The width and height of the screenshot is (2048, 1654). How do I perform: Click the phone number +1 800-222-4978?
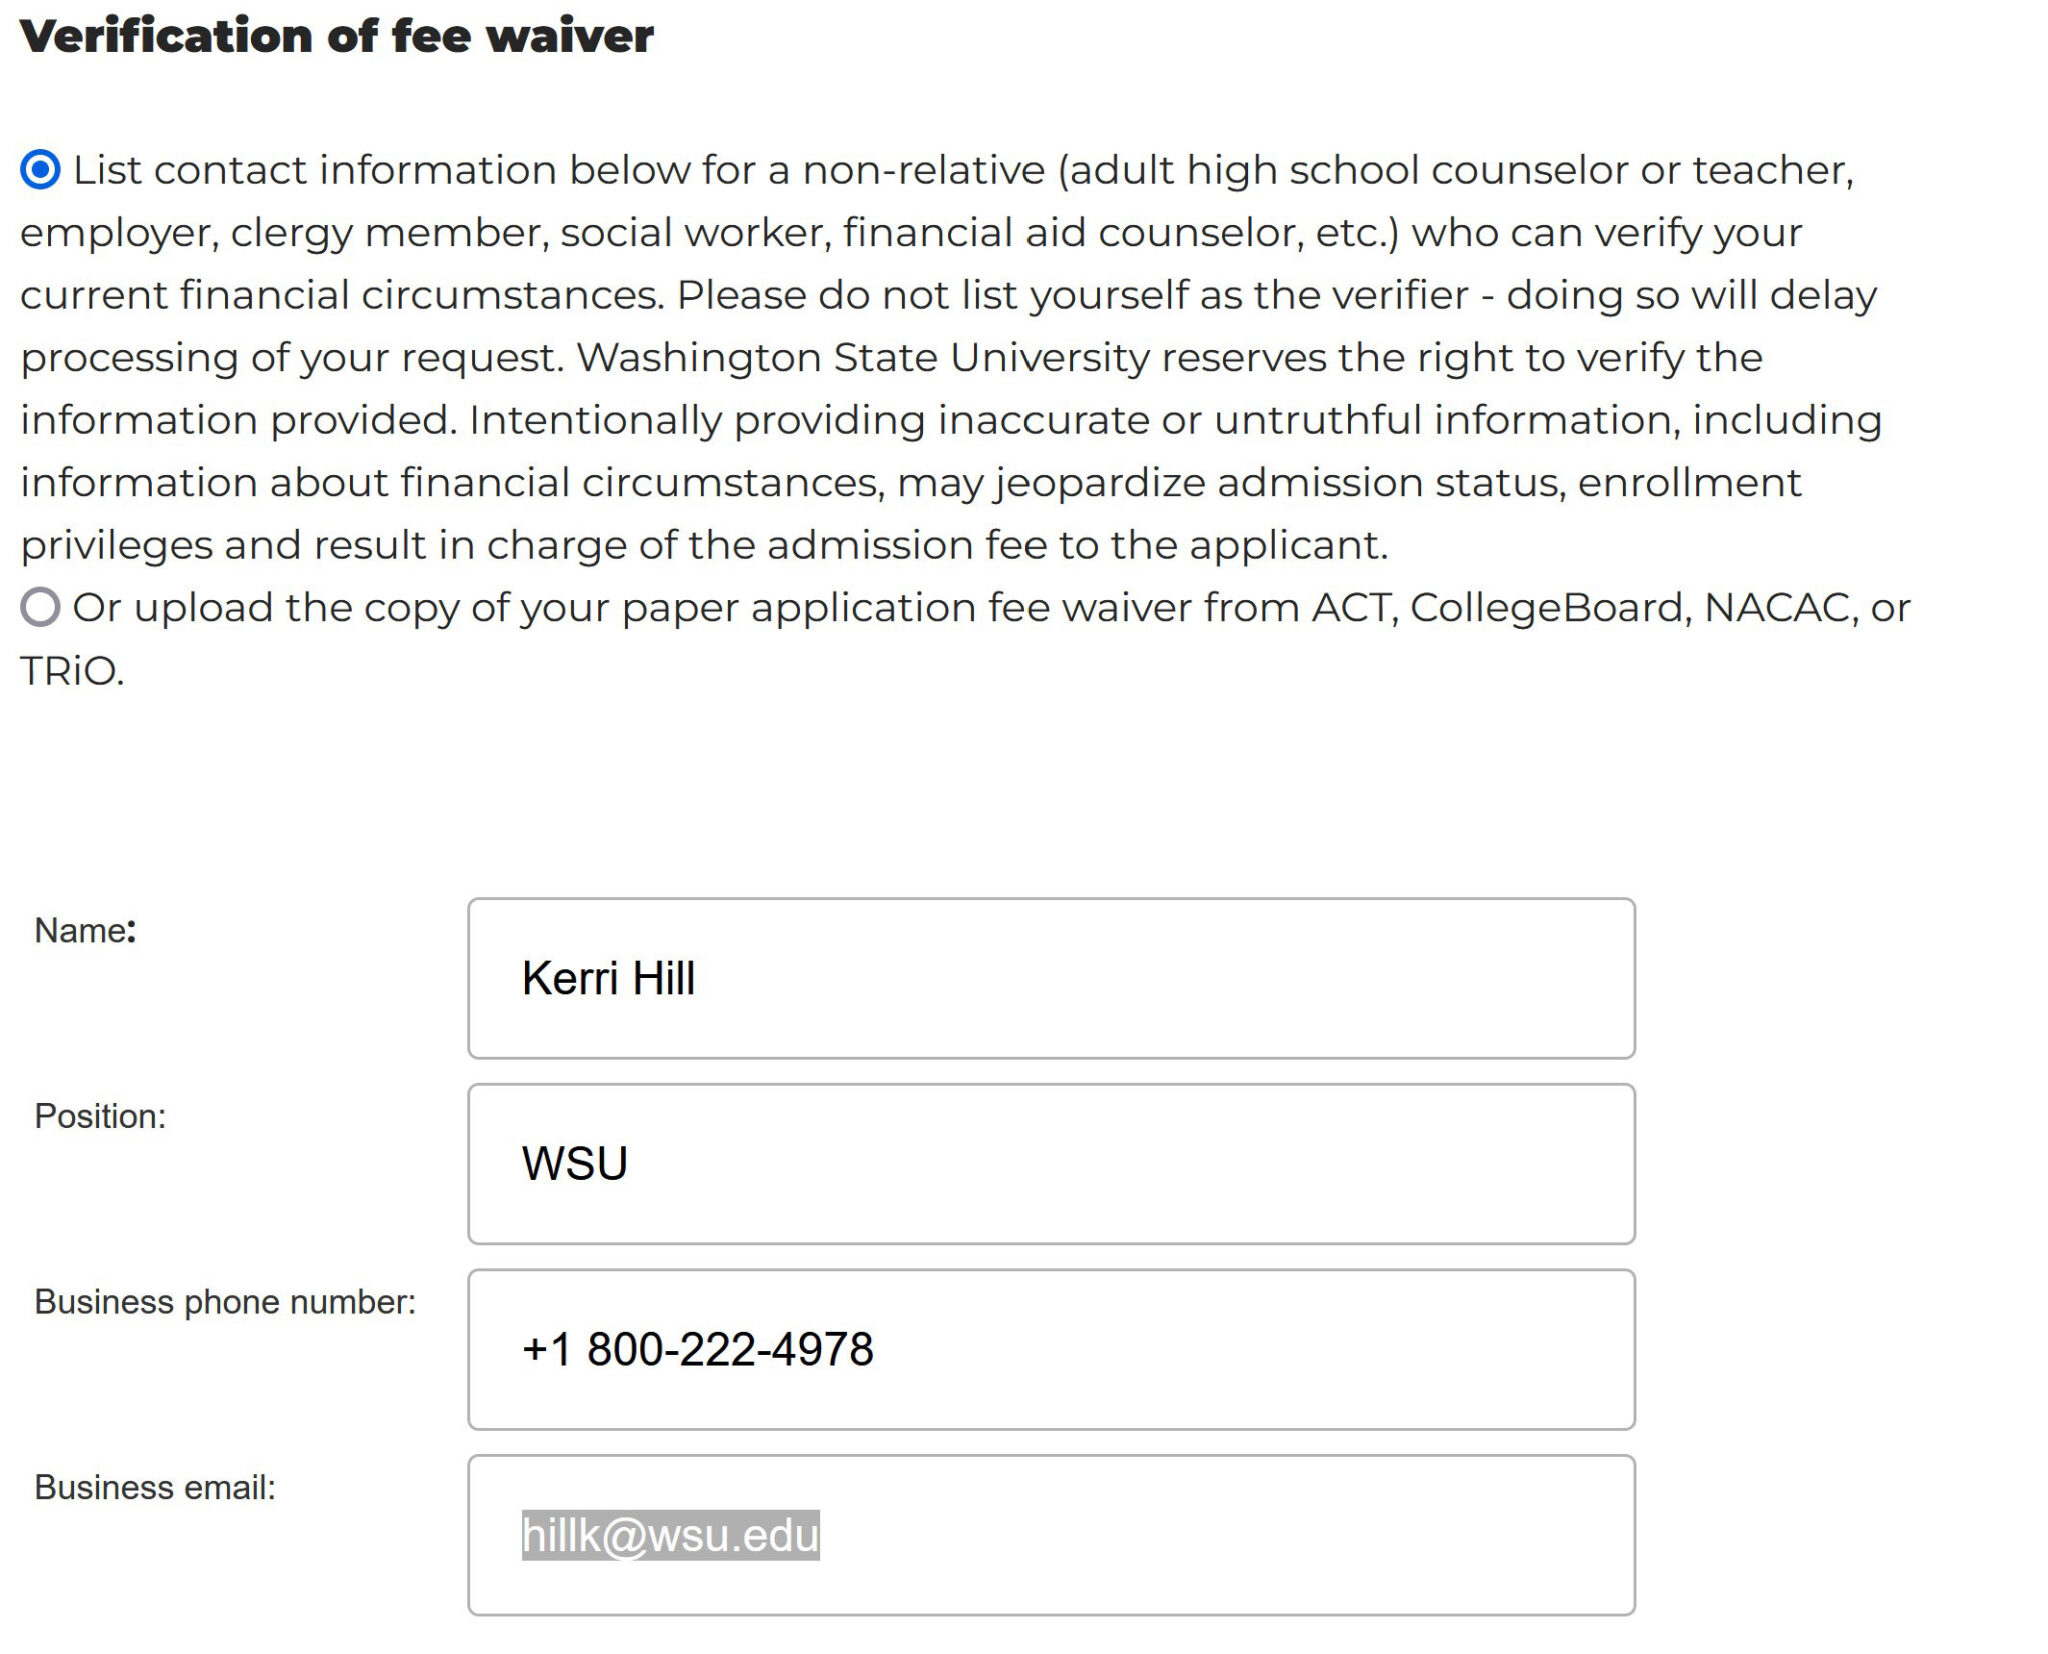[697, 1347]
